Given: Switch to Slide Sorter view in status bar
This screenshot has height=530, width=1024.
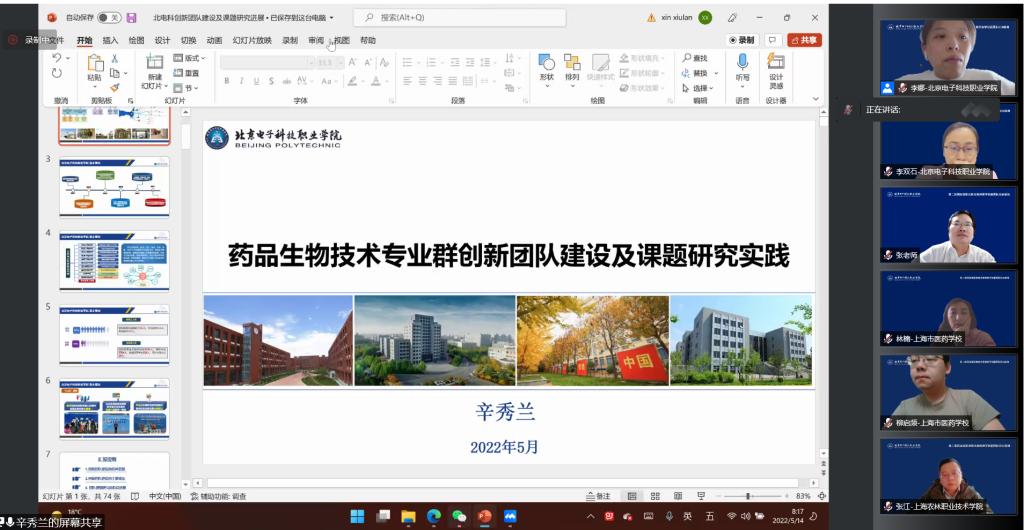Looking at the screenshot, I should (654, 496).
